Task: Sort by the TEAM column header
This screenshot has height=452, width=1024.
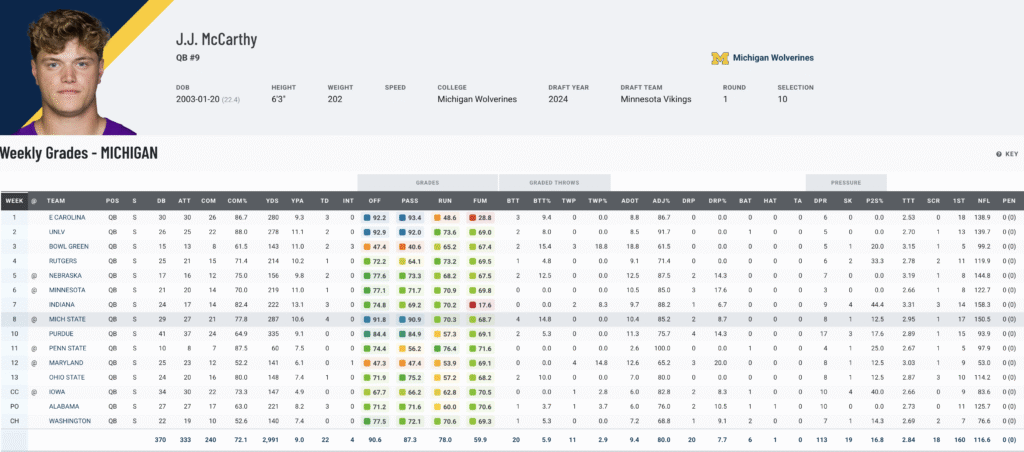Action: coord(56,201)
